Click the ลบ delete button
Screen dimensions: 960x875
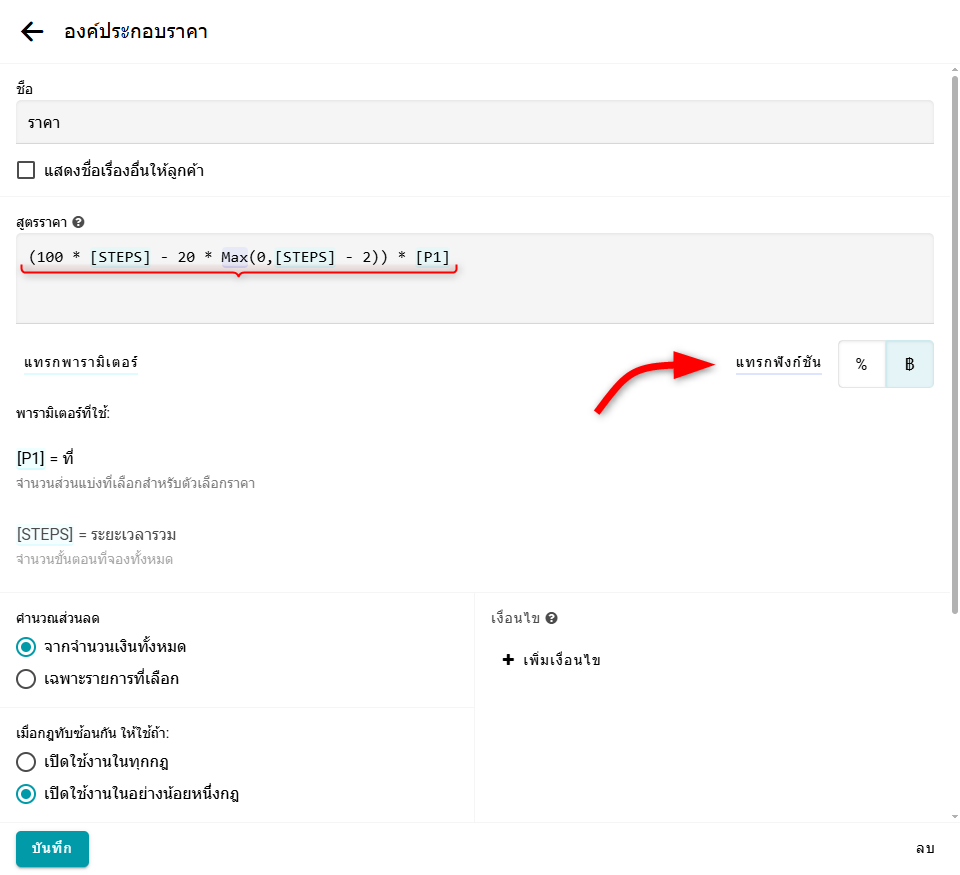point(924,848)
